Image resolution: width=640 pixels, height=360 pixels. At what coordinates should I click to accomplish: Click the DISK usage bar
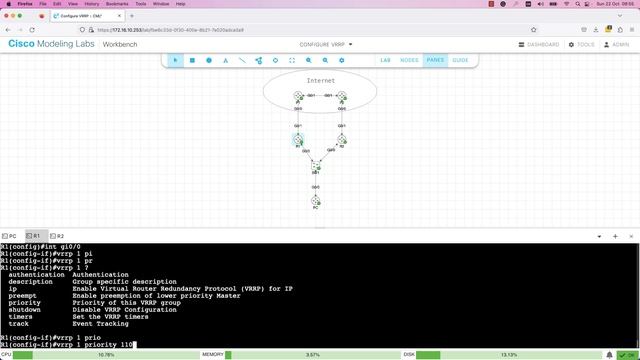(x=509, y=355)
